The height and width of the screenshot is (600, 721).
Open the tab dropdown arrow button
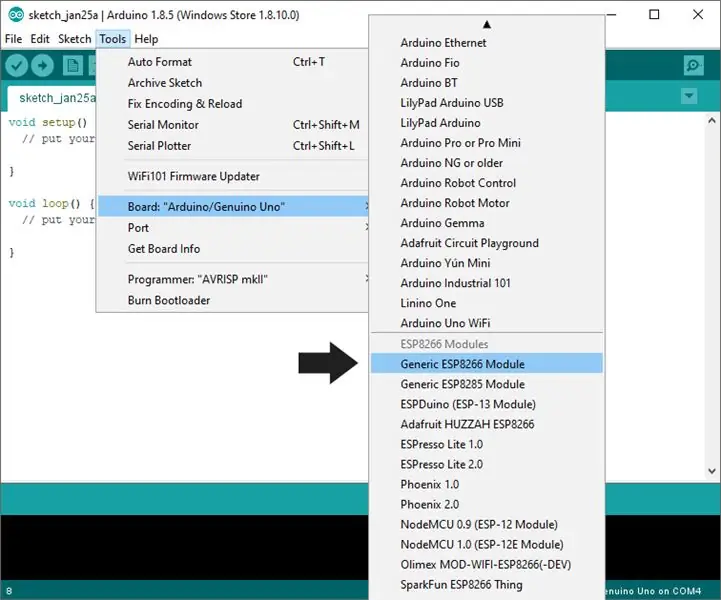point(689,96)
